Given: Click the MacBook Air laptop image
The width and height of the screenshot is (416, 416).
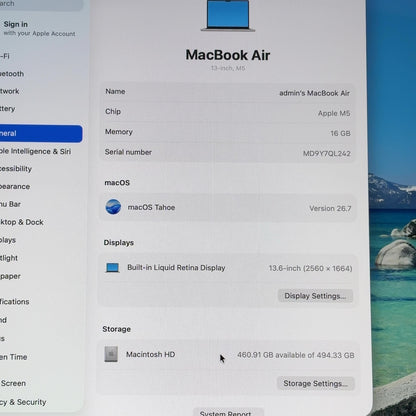Looking at the screenshot, I should [228, 15].
